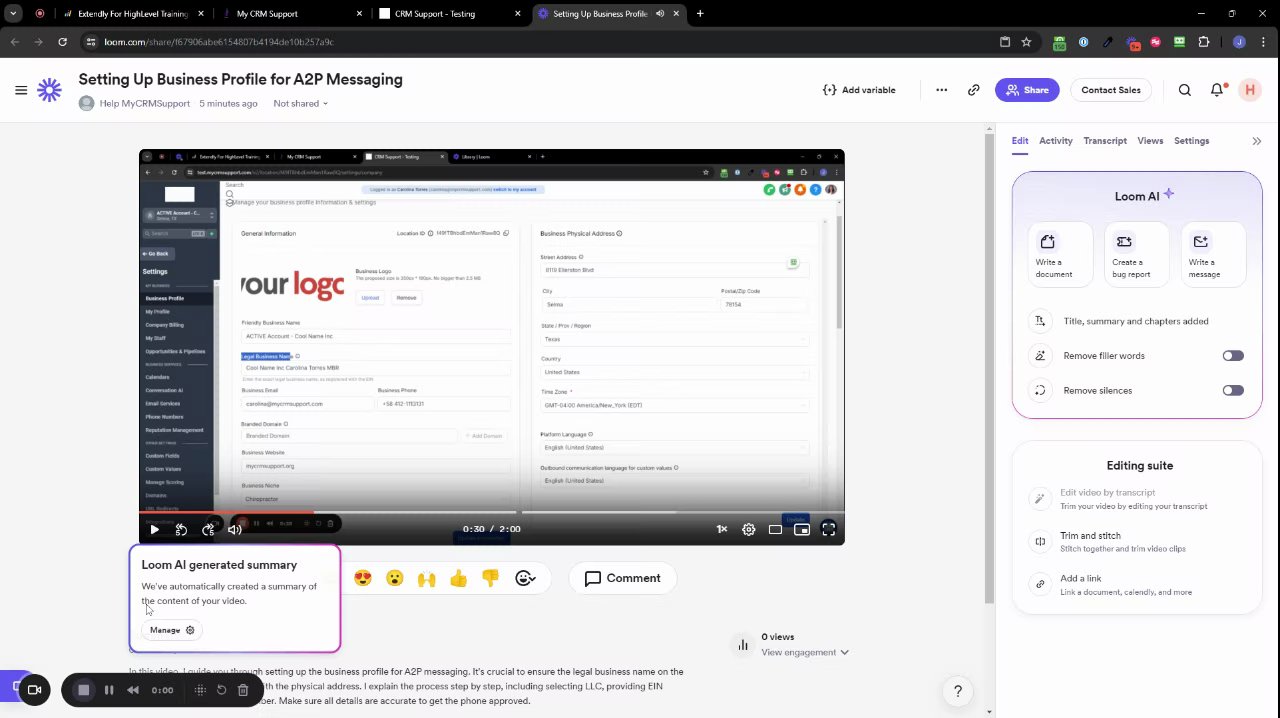React with heart-eyes emoji
This screenshot has width=1280, height=718.
pyautogui.click(x=363, y=578)
